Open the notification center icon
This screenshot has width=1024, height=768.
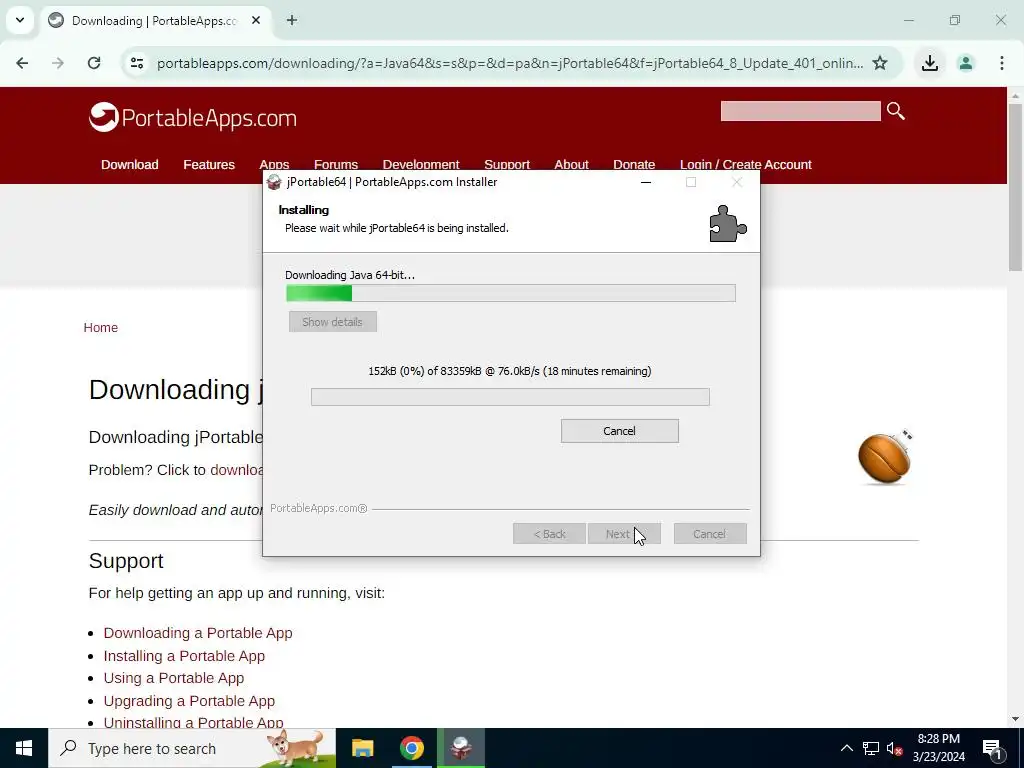(993, 748)
